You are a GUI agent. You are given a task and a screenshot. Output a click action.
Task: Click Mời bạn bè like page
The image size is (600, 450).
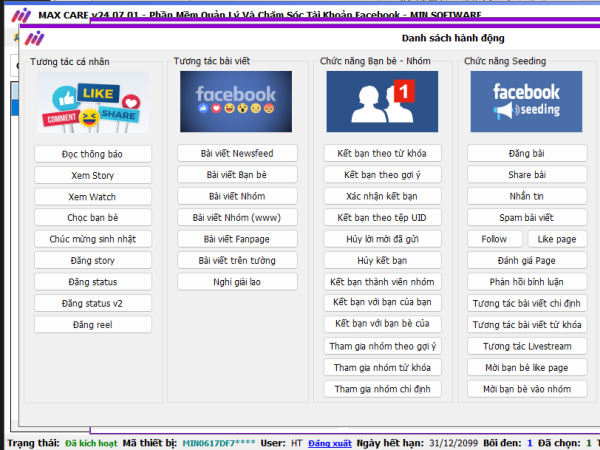point(527,367)
